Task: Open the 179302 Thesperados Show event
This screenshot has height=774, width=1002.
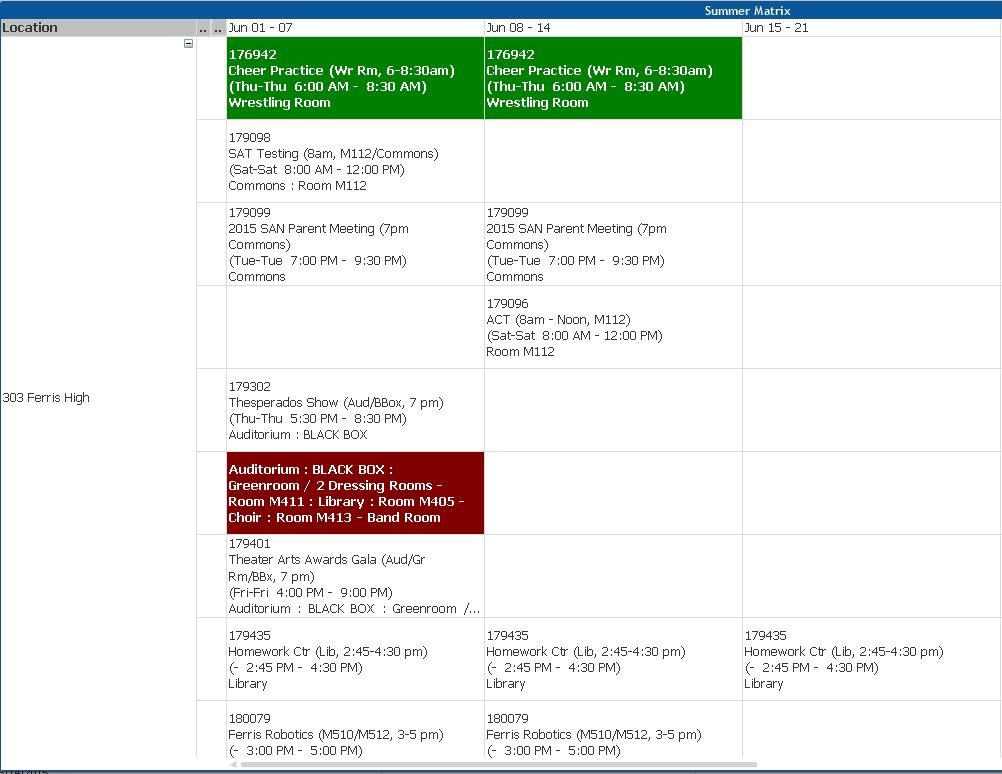Action: click(x=355, y=410)
